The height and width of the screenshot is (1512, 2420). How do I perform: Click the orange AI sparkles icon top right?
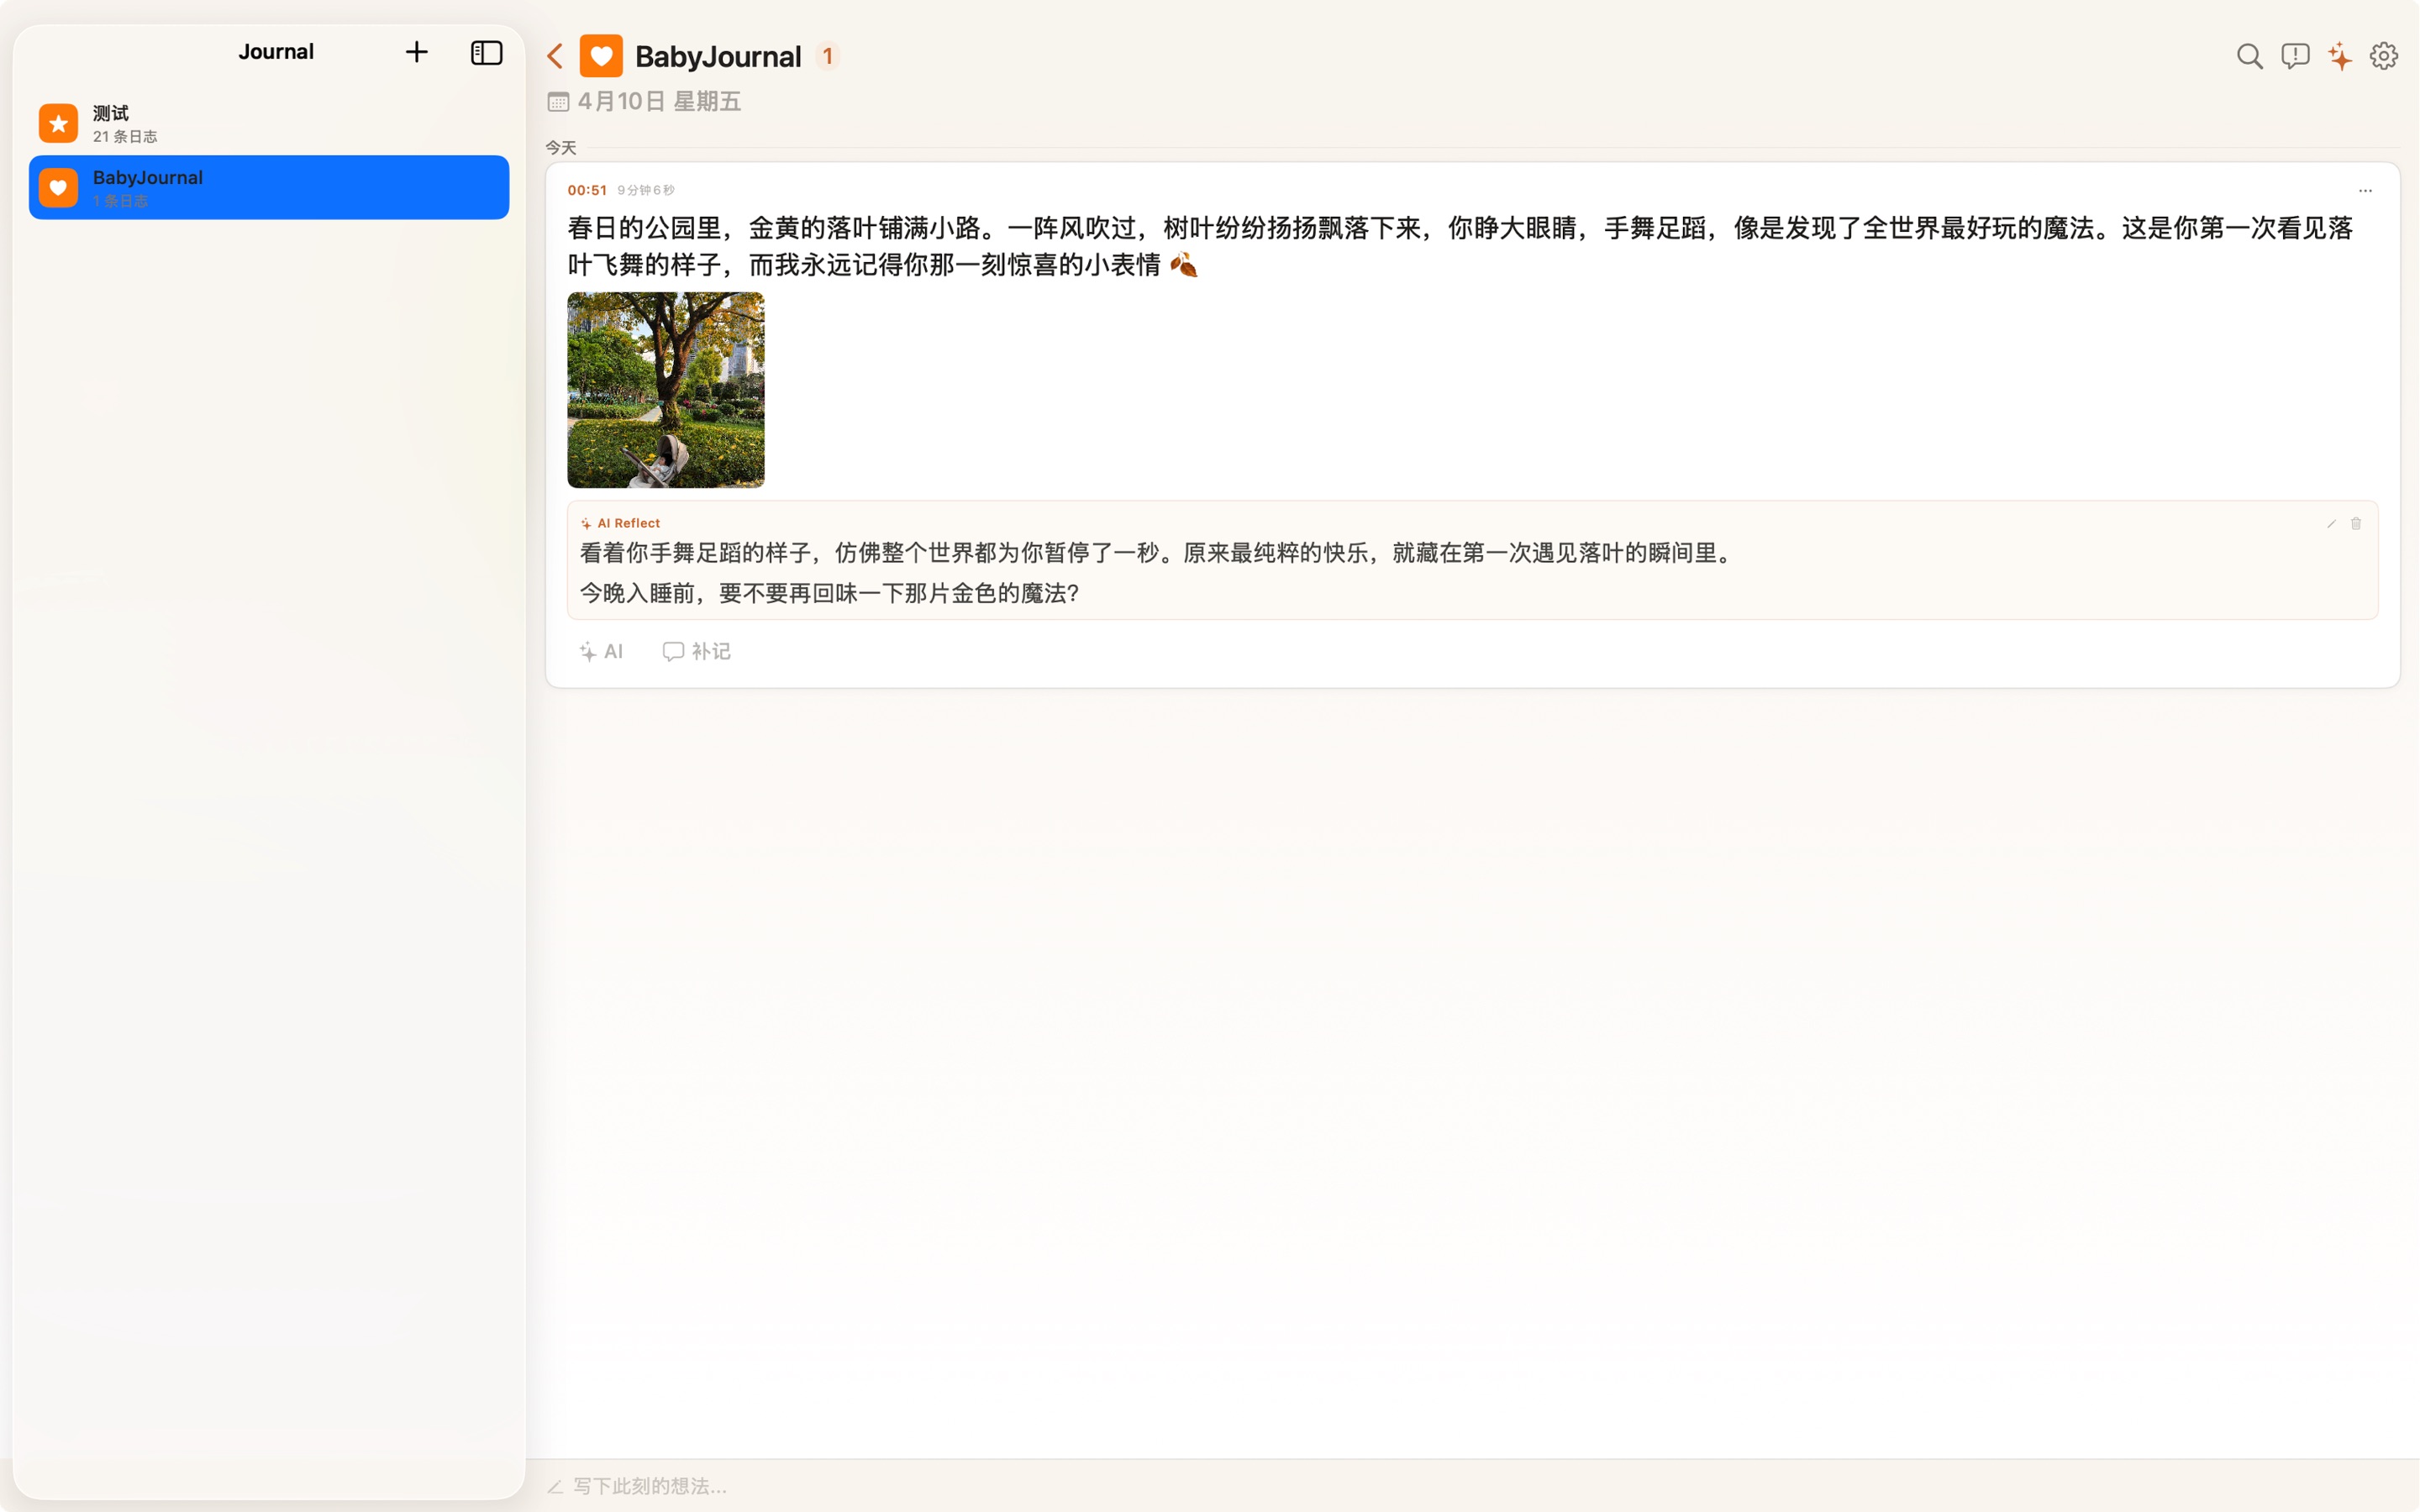coord(2339,57)
